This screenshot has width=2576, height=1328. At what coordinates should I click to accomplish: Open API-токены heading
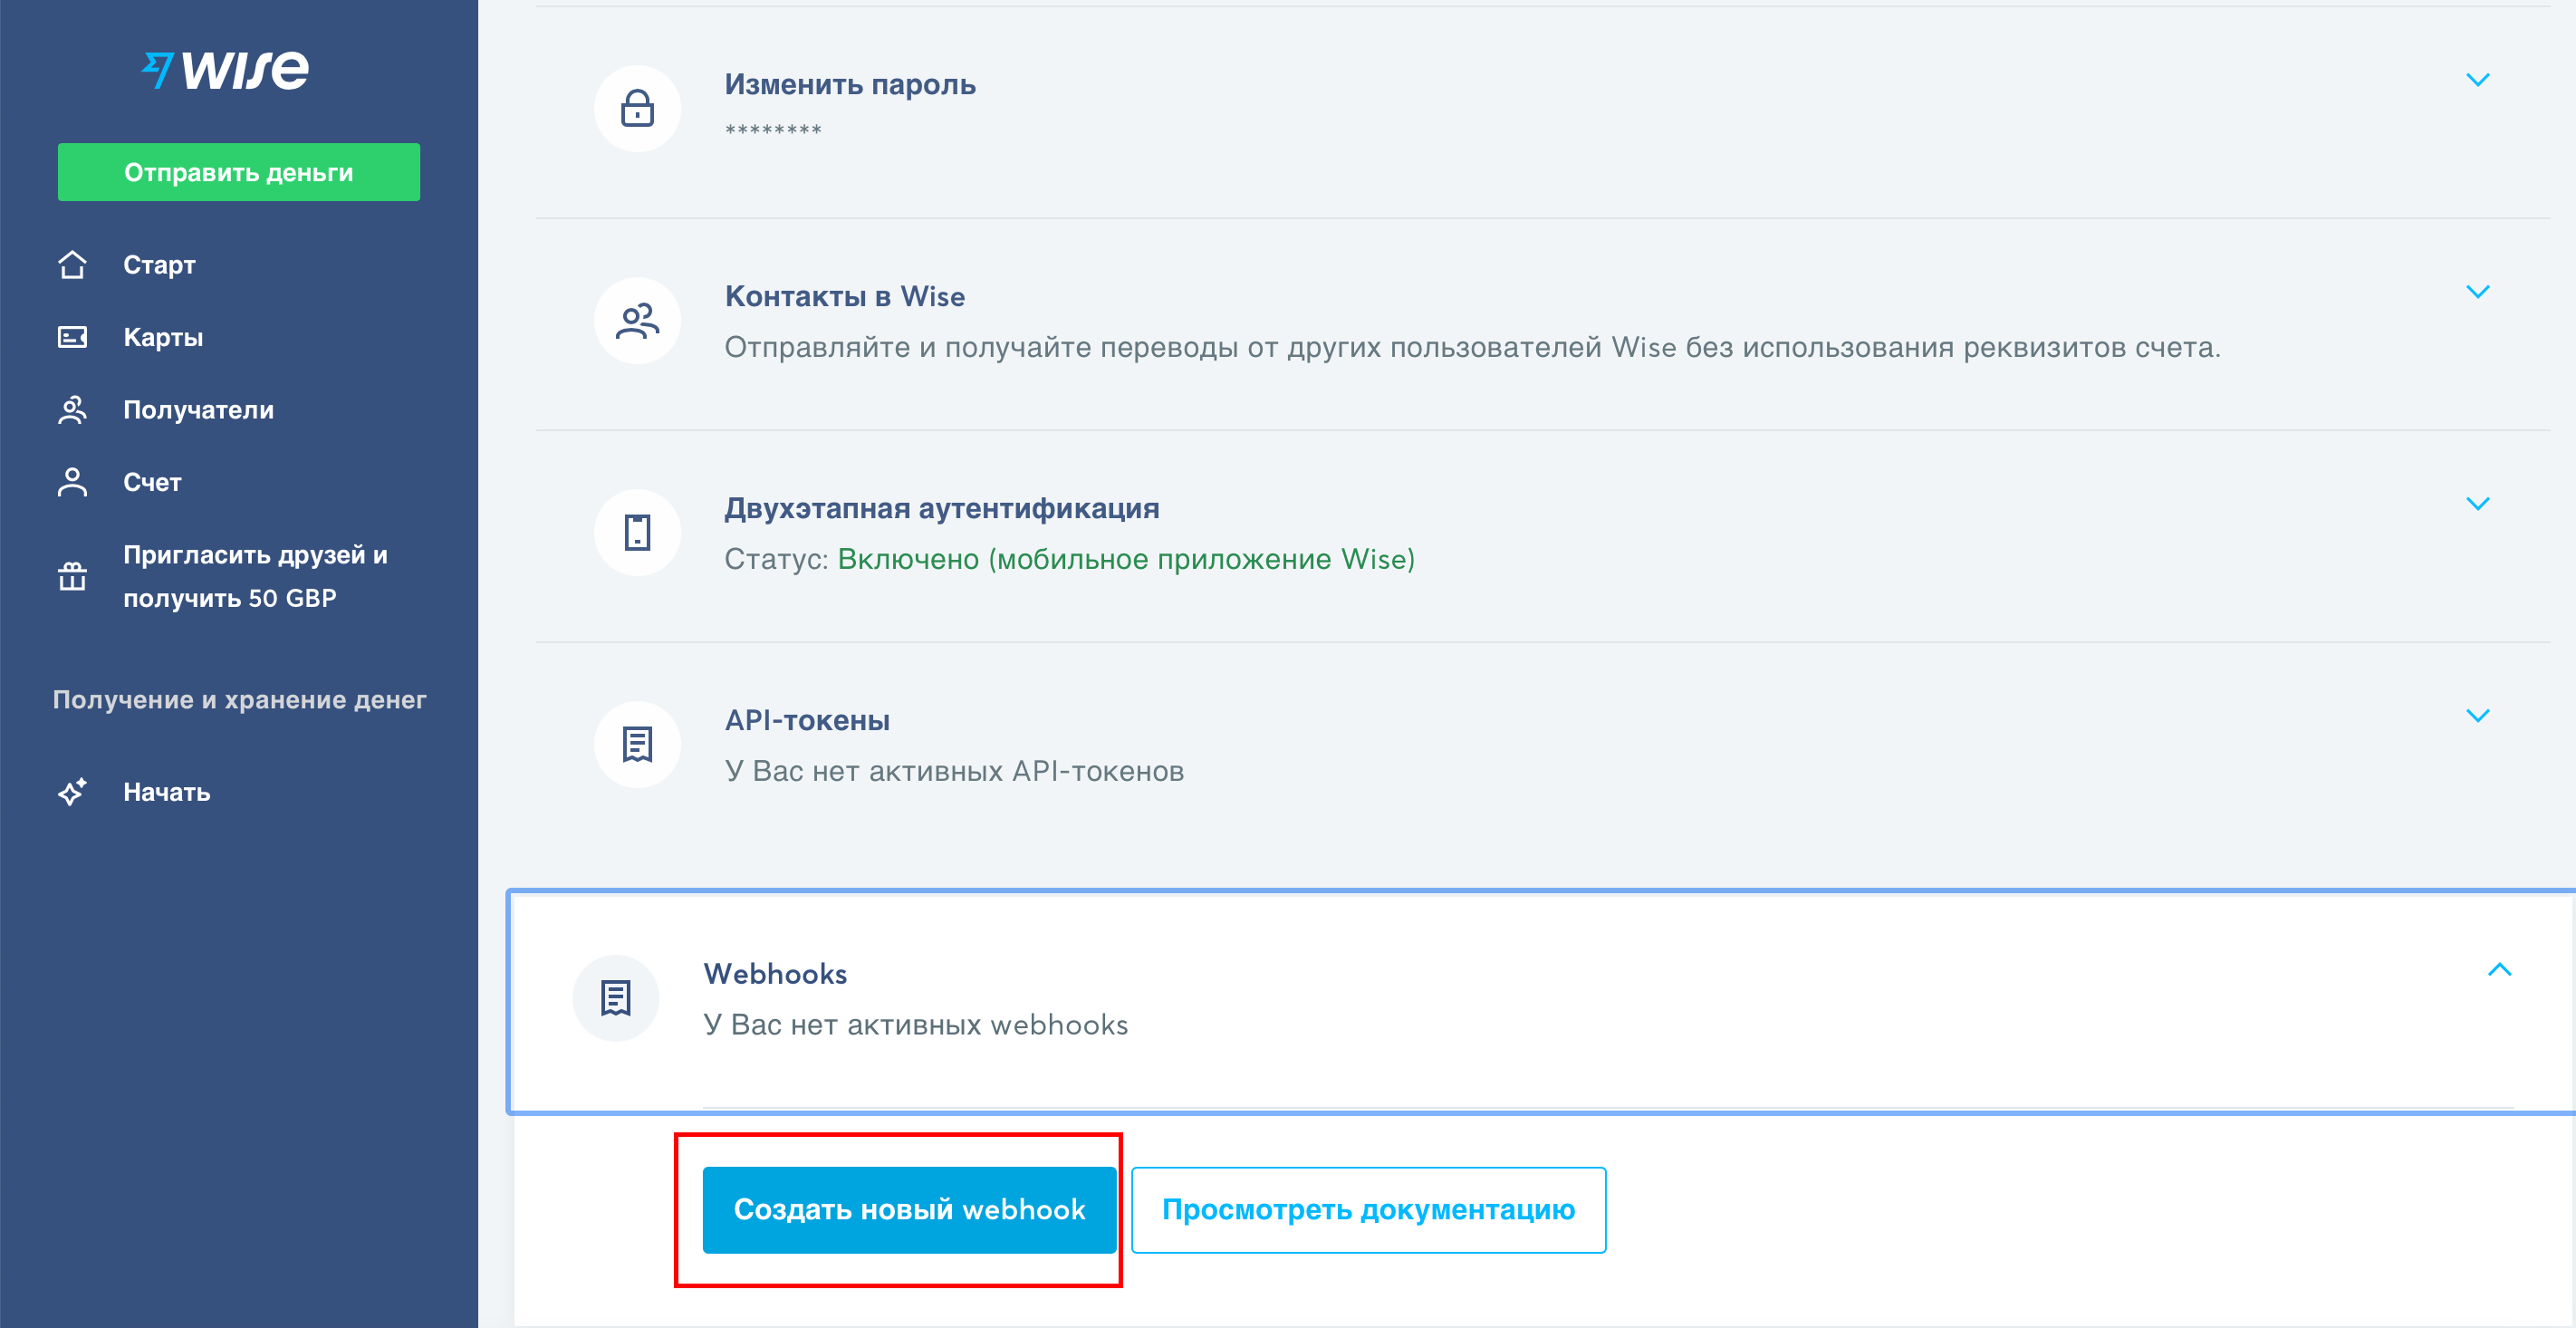tap(807, 720)
